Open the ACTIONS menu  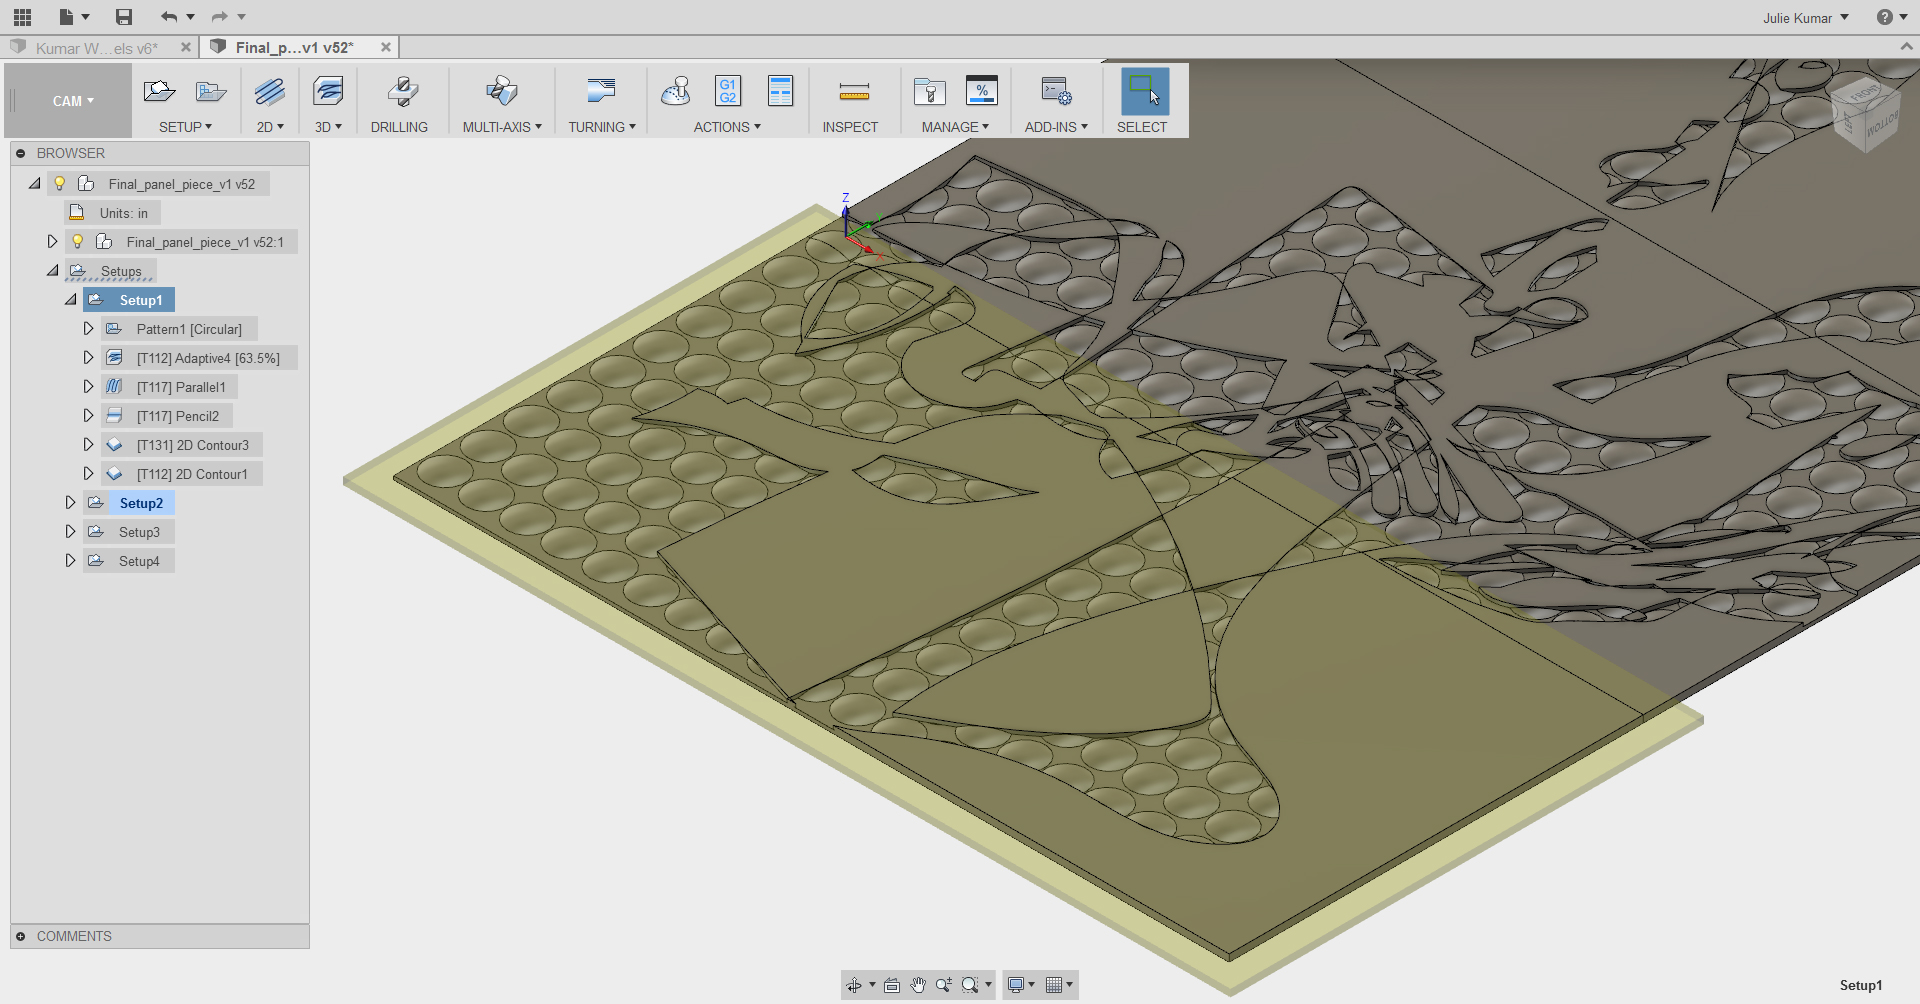(727, 127)
